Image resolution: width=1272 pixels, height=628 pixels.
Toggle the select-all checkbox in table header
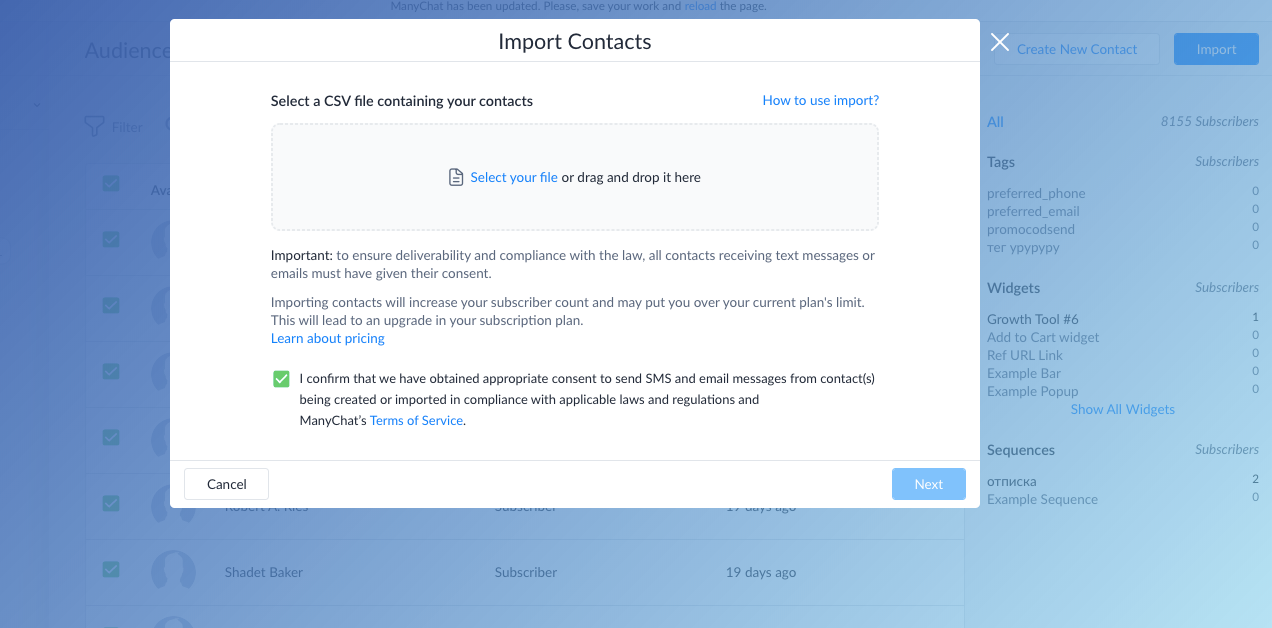(111, 183)
